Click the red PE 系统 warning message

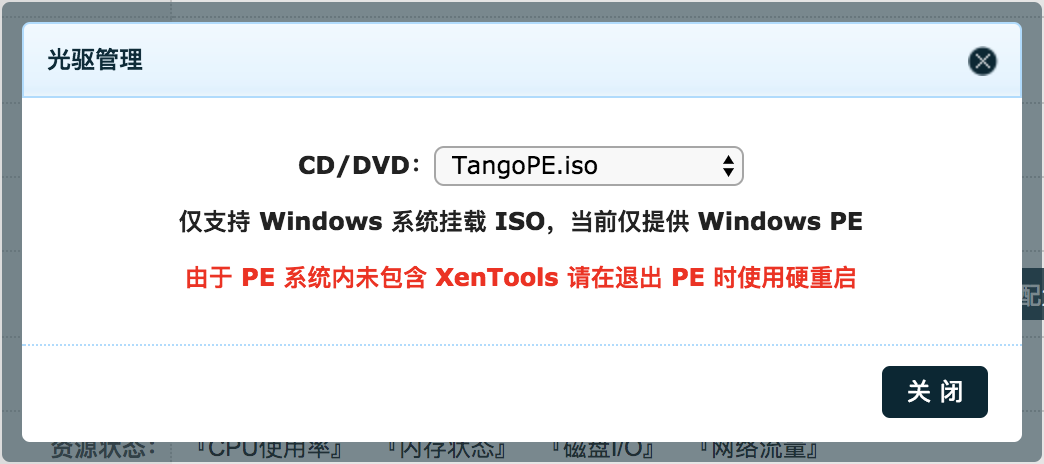[521, 278]
